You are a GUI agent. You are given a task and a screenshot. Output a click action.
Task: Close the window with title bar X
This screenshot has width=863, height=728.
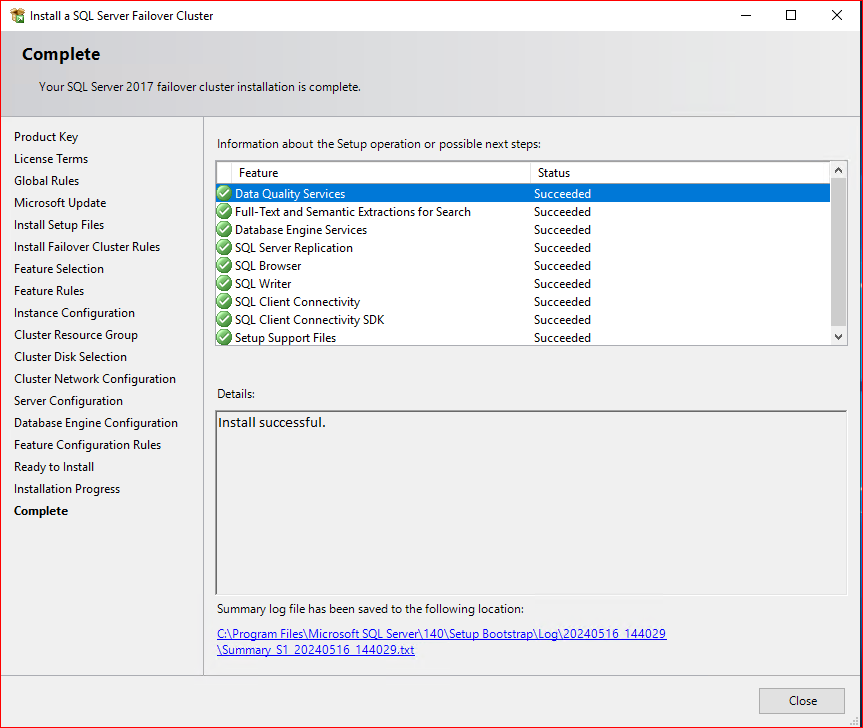837,15
